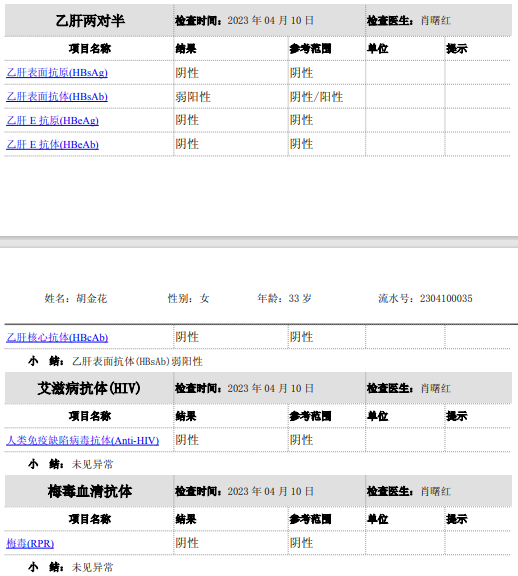The width and height of the screenshot is (518, 576).
Task: Click the 阴性/阳性 reference range cell
Action: point(316,97)
